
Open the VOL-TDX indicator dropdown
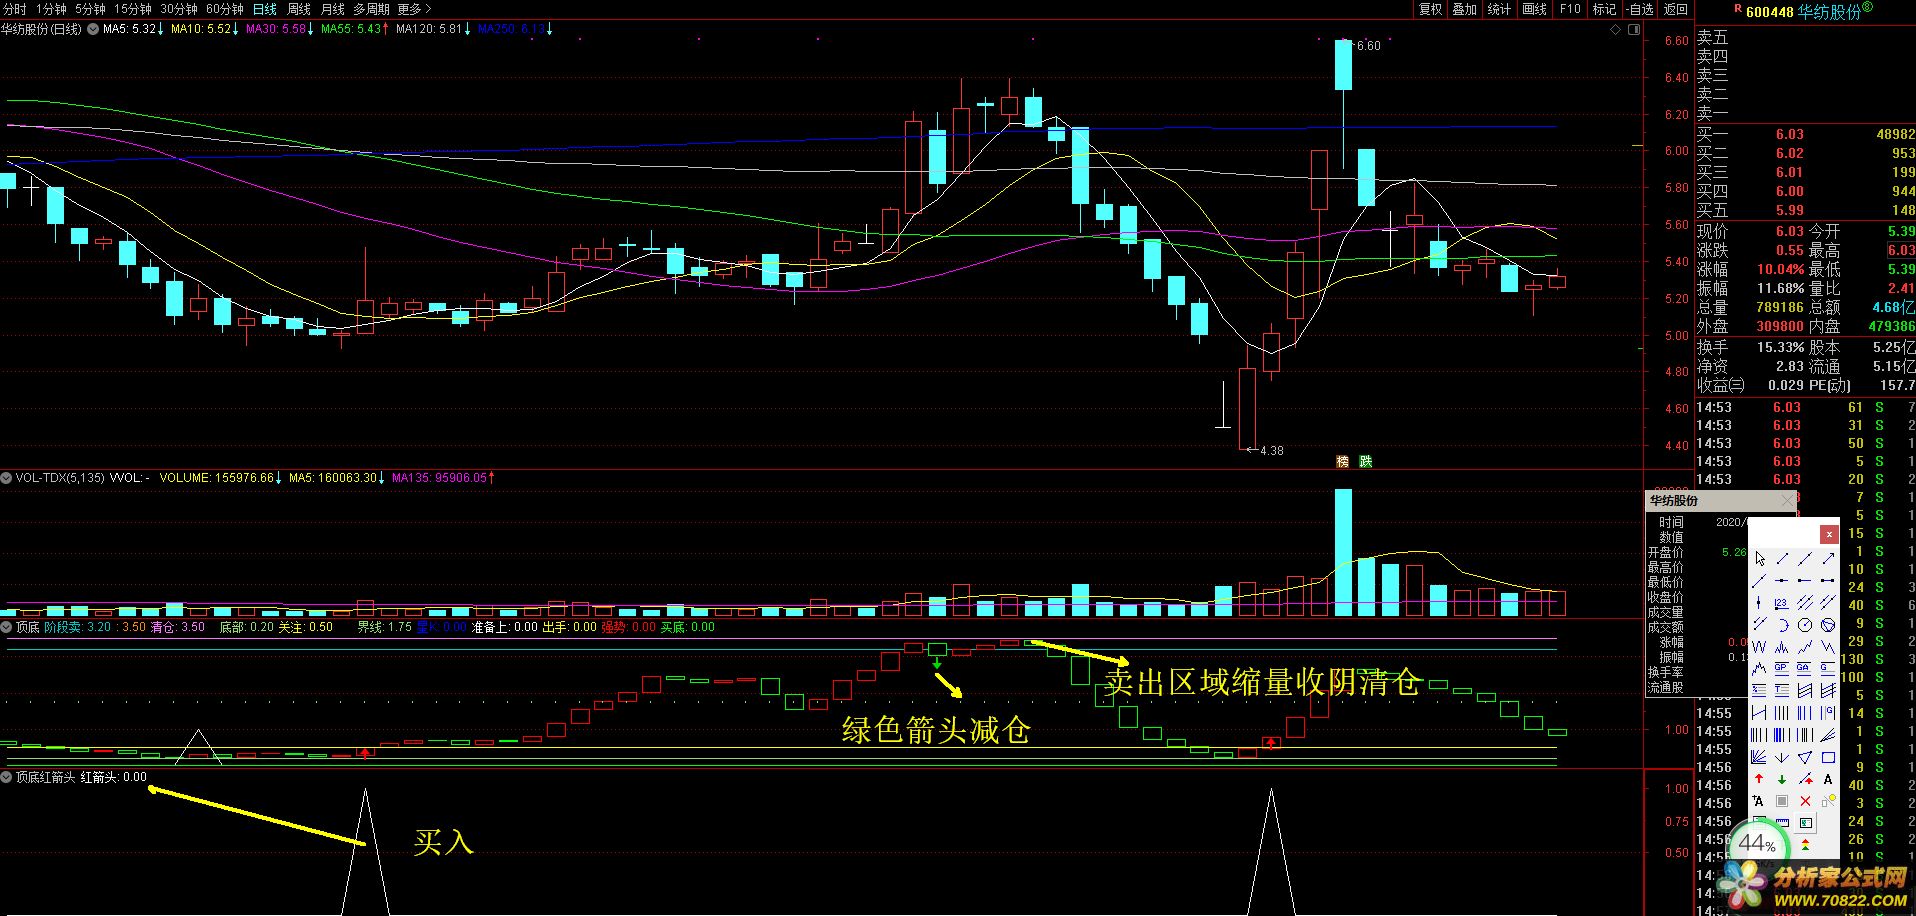[7, 478]
